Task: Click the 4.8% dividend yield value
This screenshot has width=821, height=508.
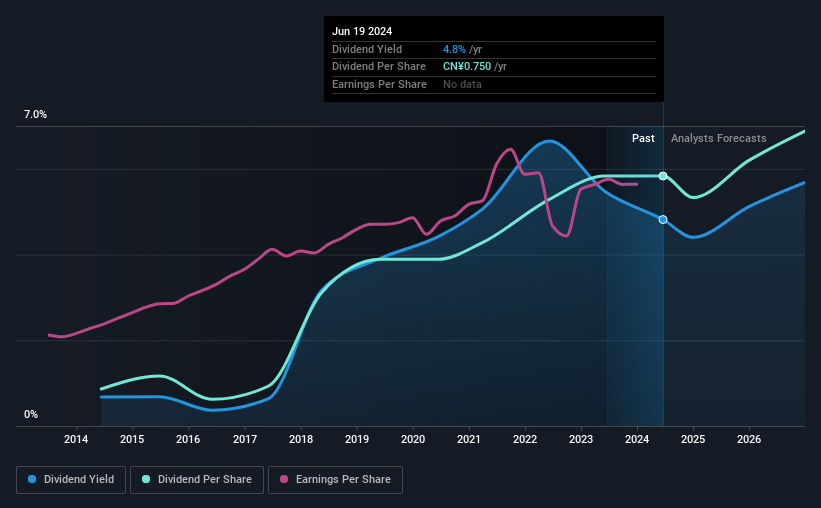Action: [x=454, y=49]
